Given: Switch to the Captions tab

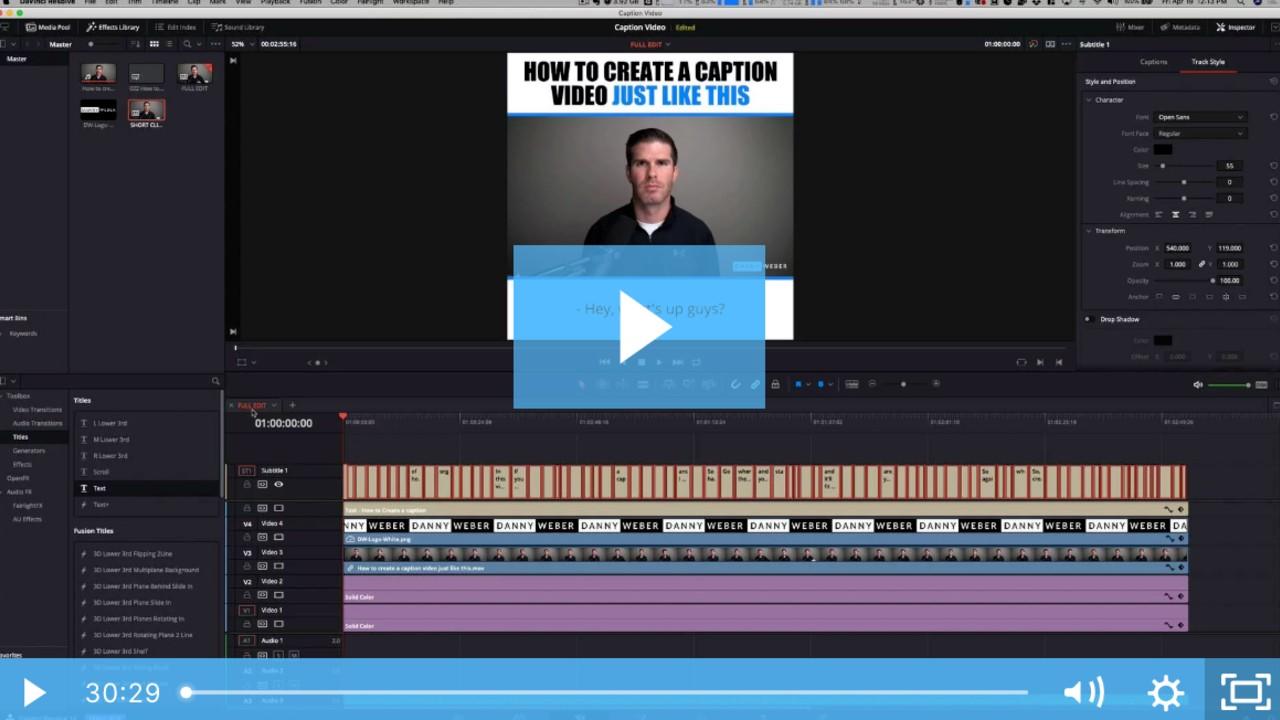Looking at the screenshot, I should point(1153,62).
